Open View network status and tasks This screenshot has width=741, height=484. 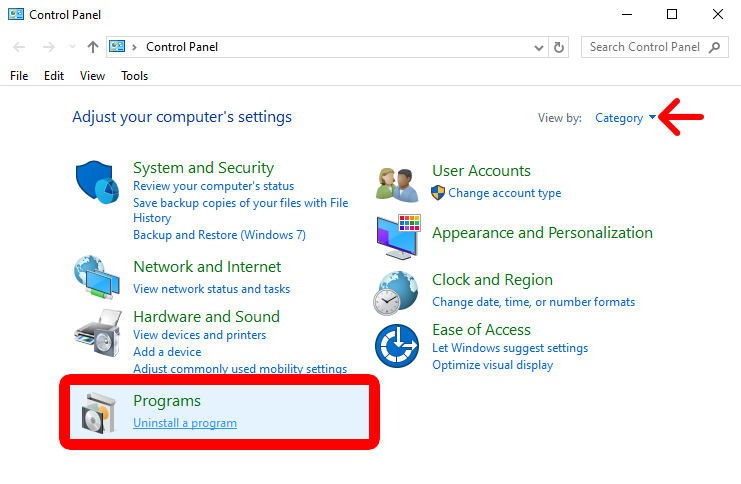pos(211,289)
